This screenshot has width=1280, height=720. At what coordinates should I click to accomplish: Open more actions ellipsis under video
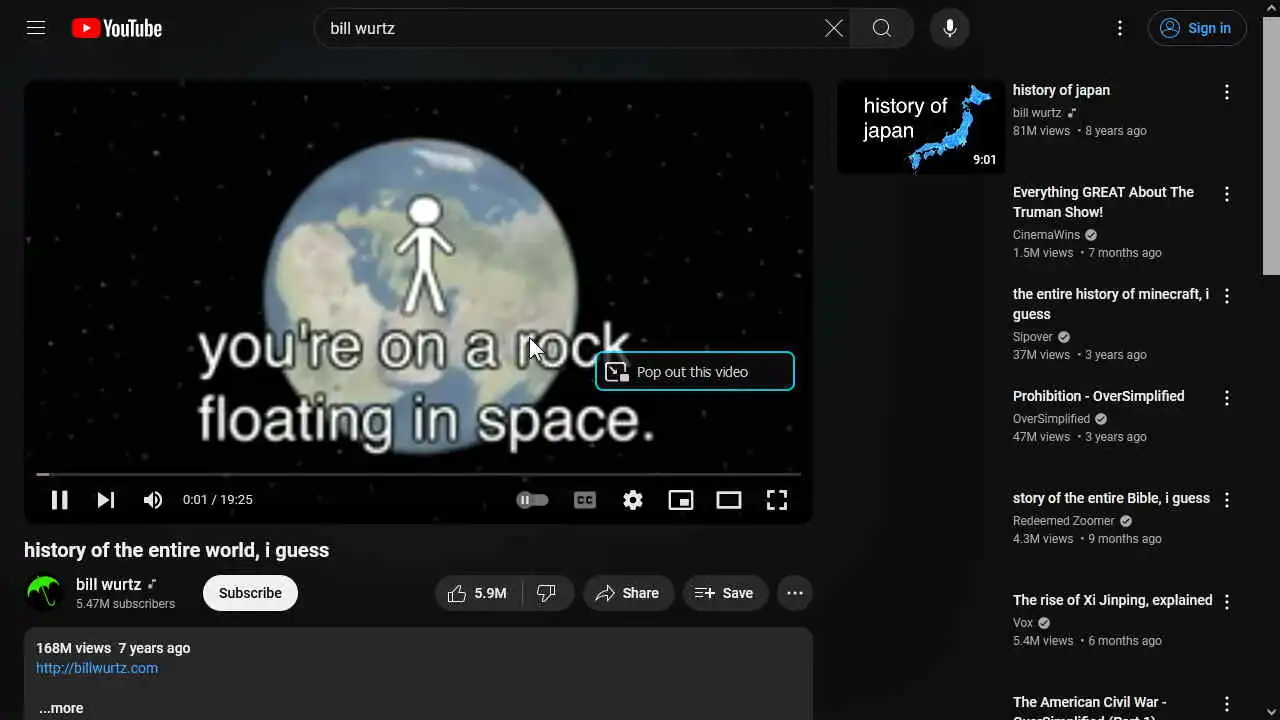coord(795,593)
